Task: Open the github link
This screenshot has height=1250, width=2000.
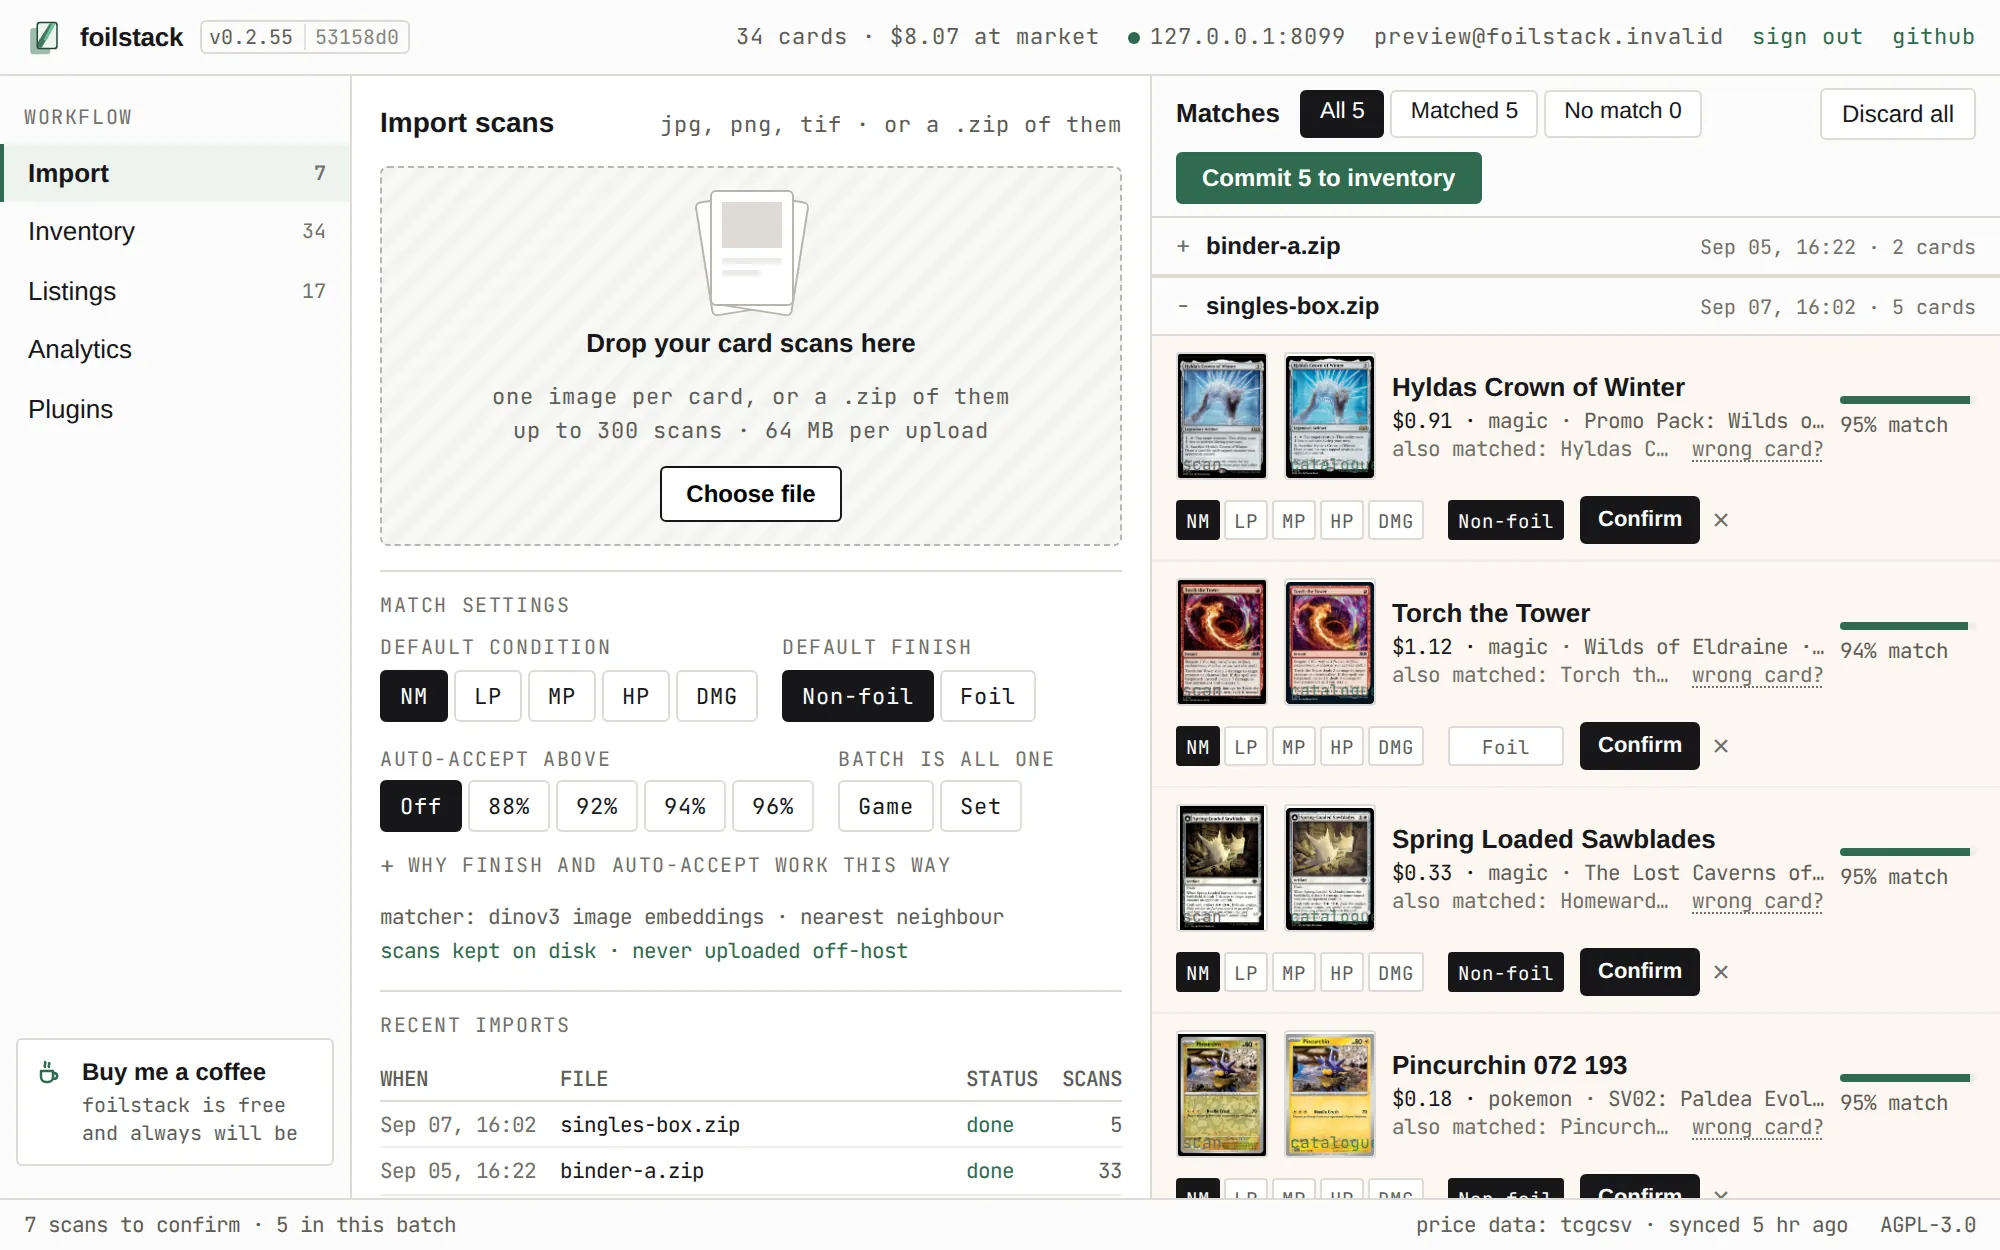Action: [x=1933, y=37]
